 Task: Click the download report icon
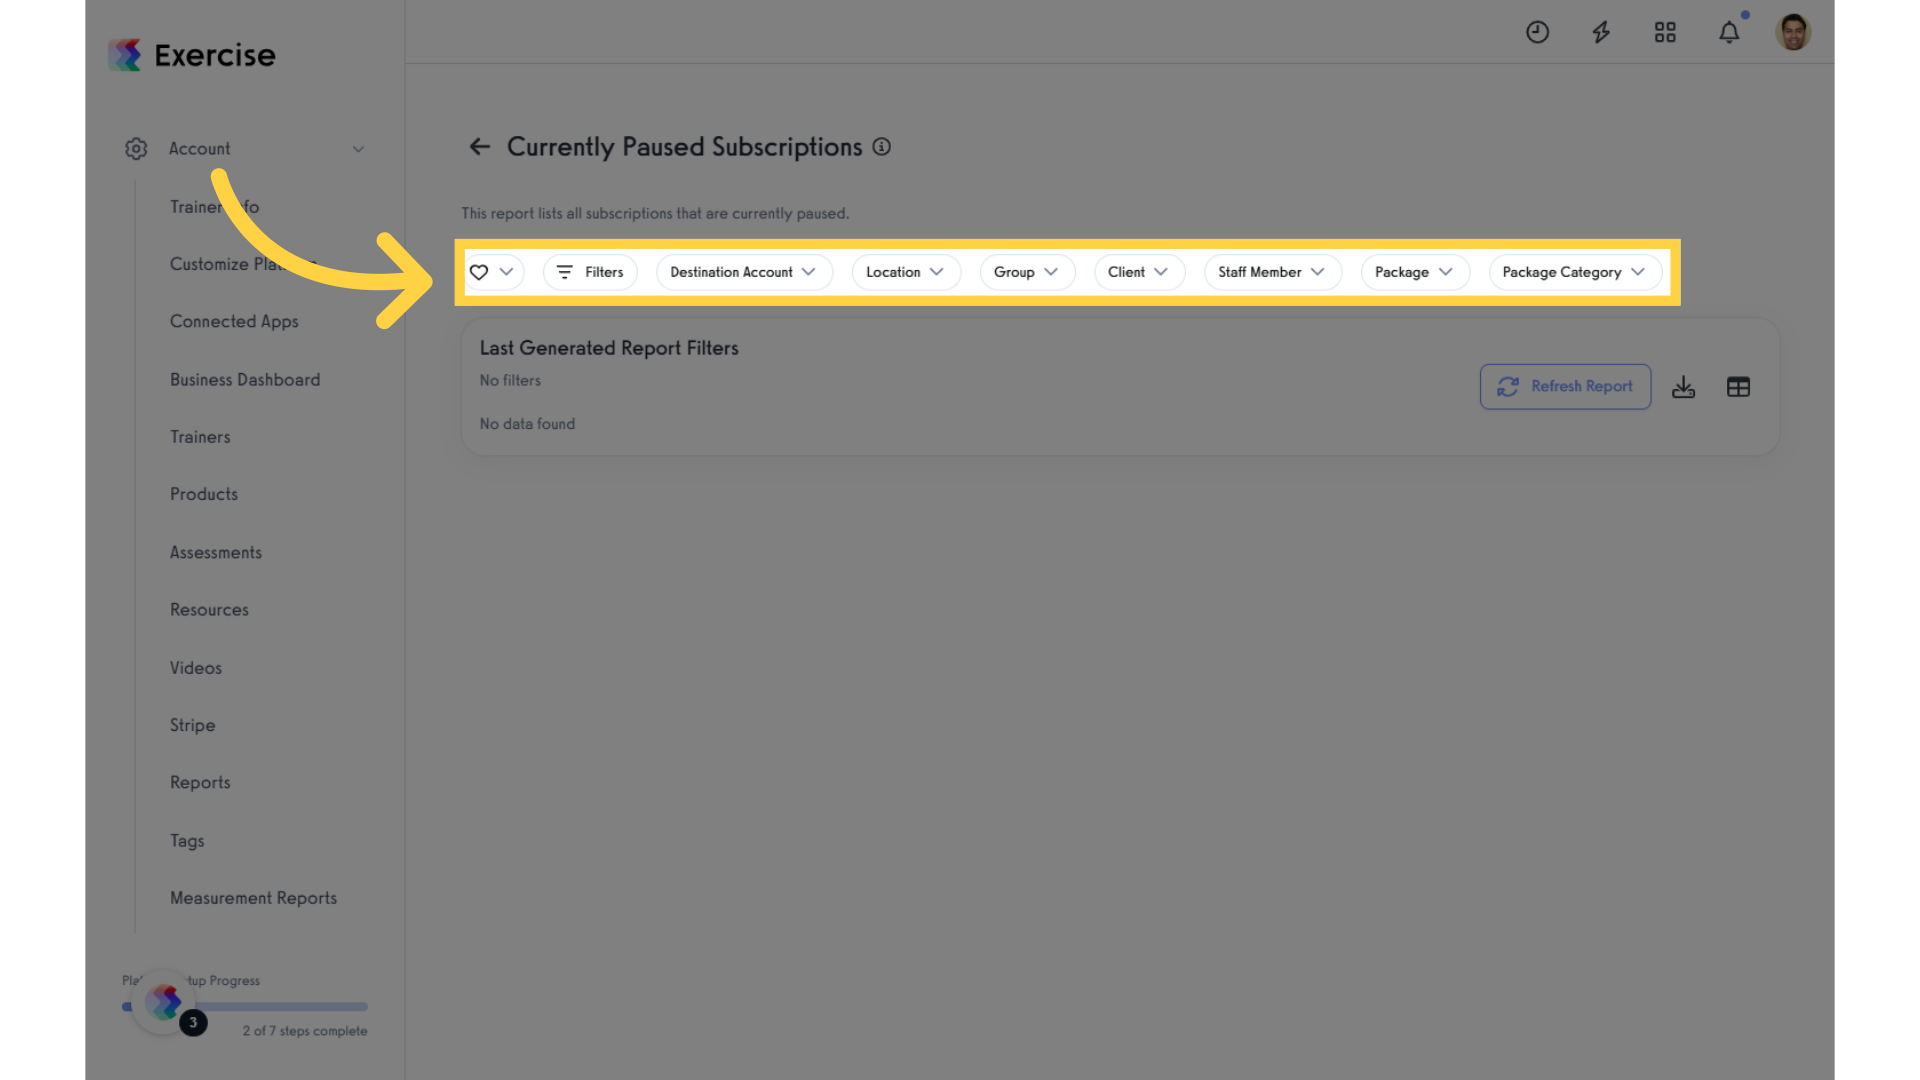(1683, 387)
